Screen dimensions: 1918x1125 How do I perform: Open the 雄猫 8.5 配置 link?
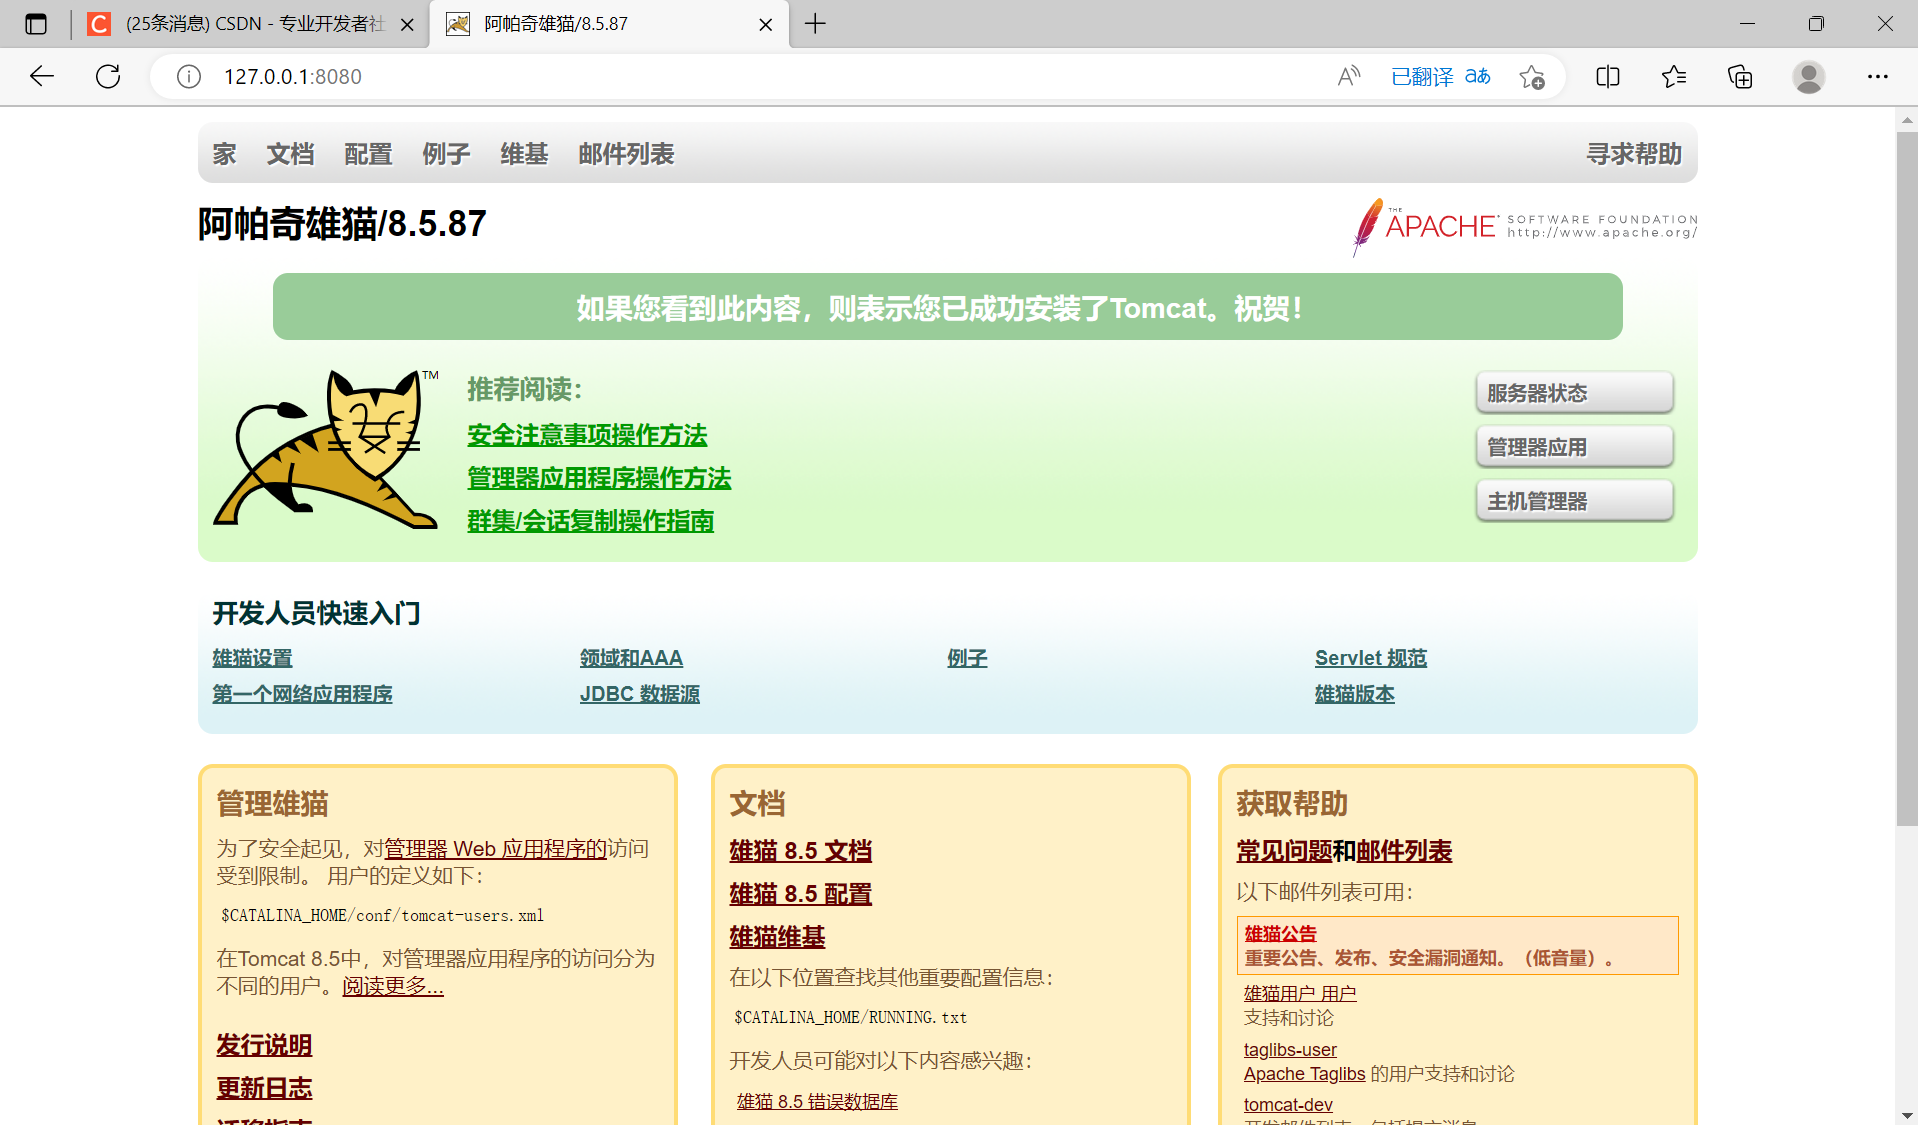coord(800,894)
